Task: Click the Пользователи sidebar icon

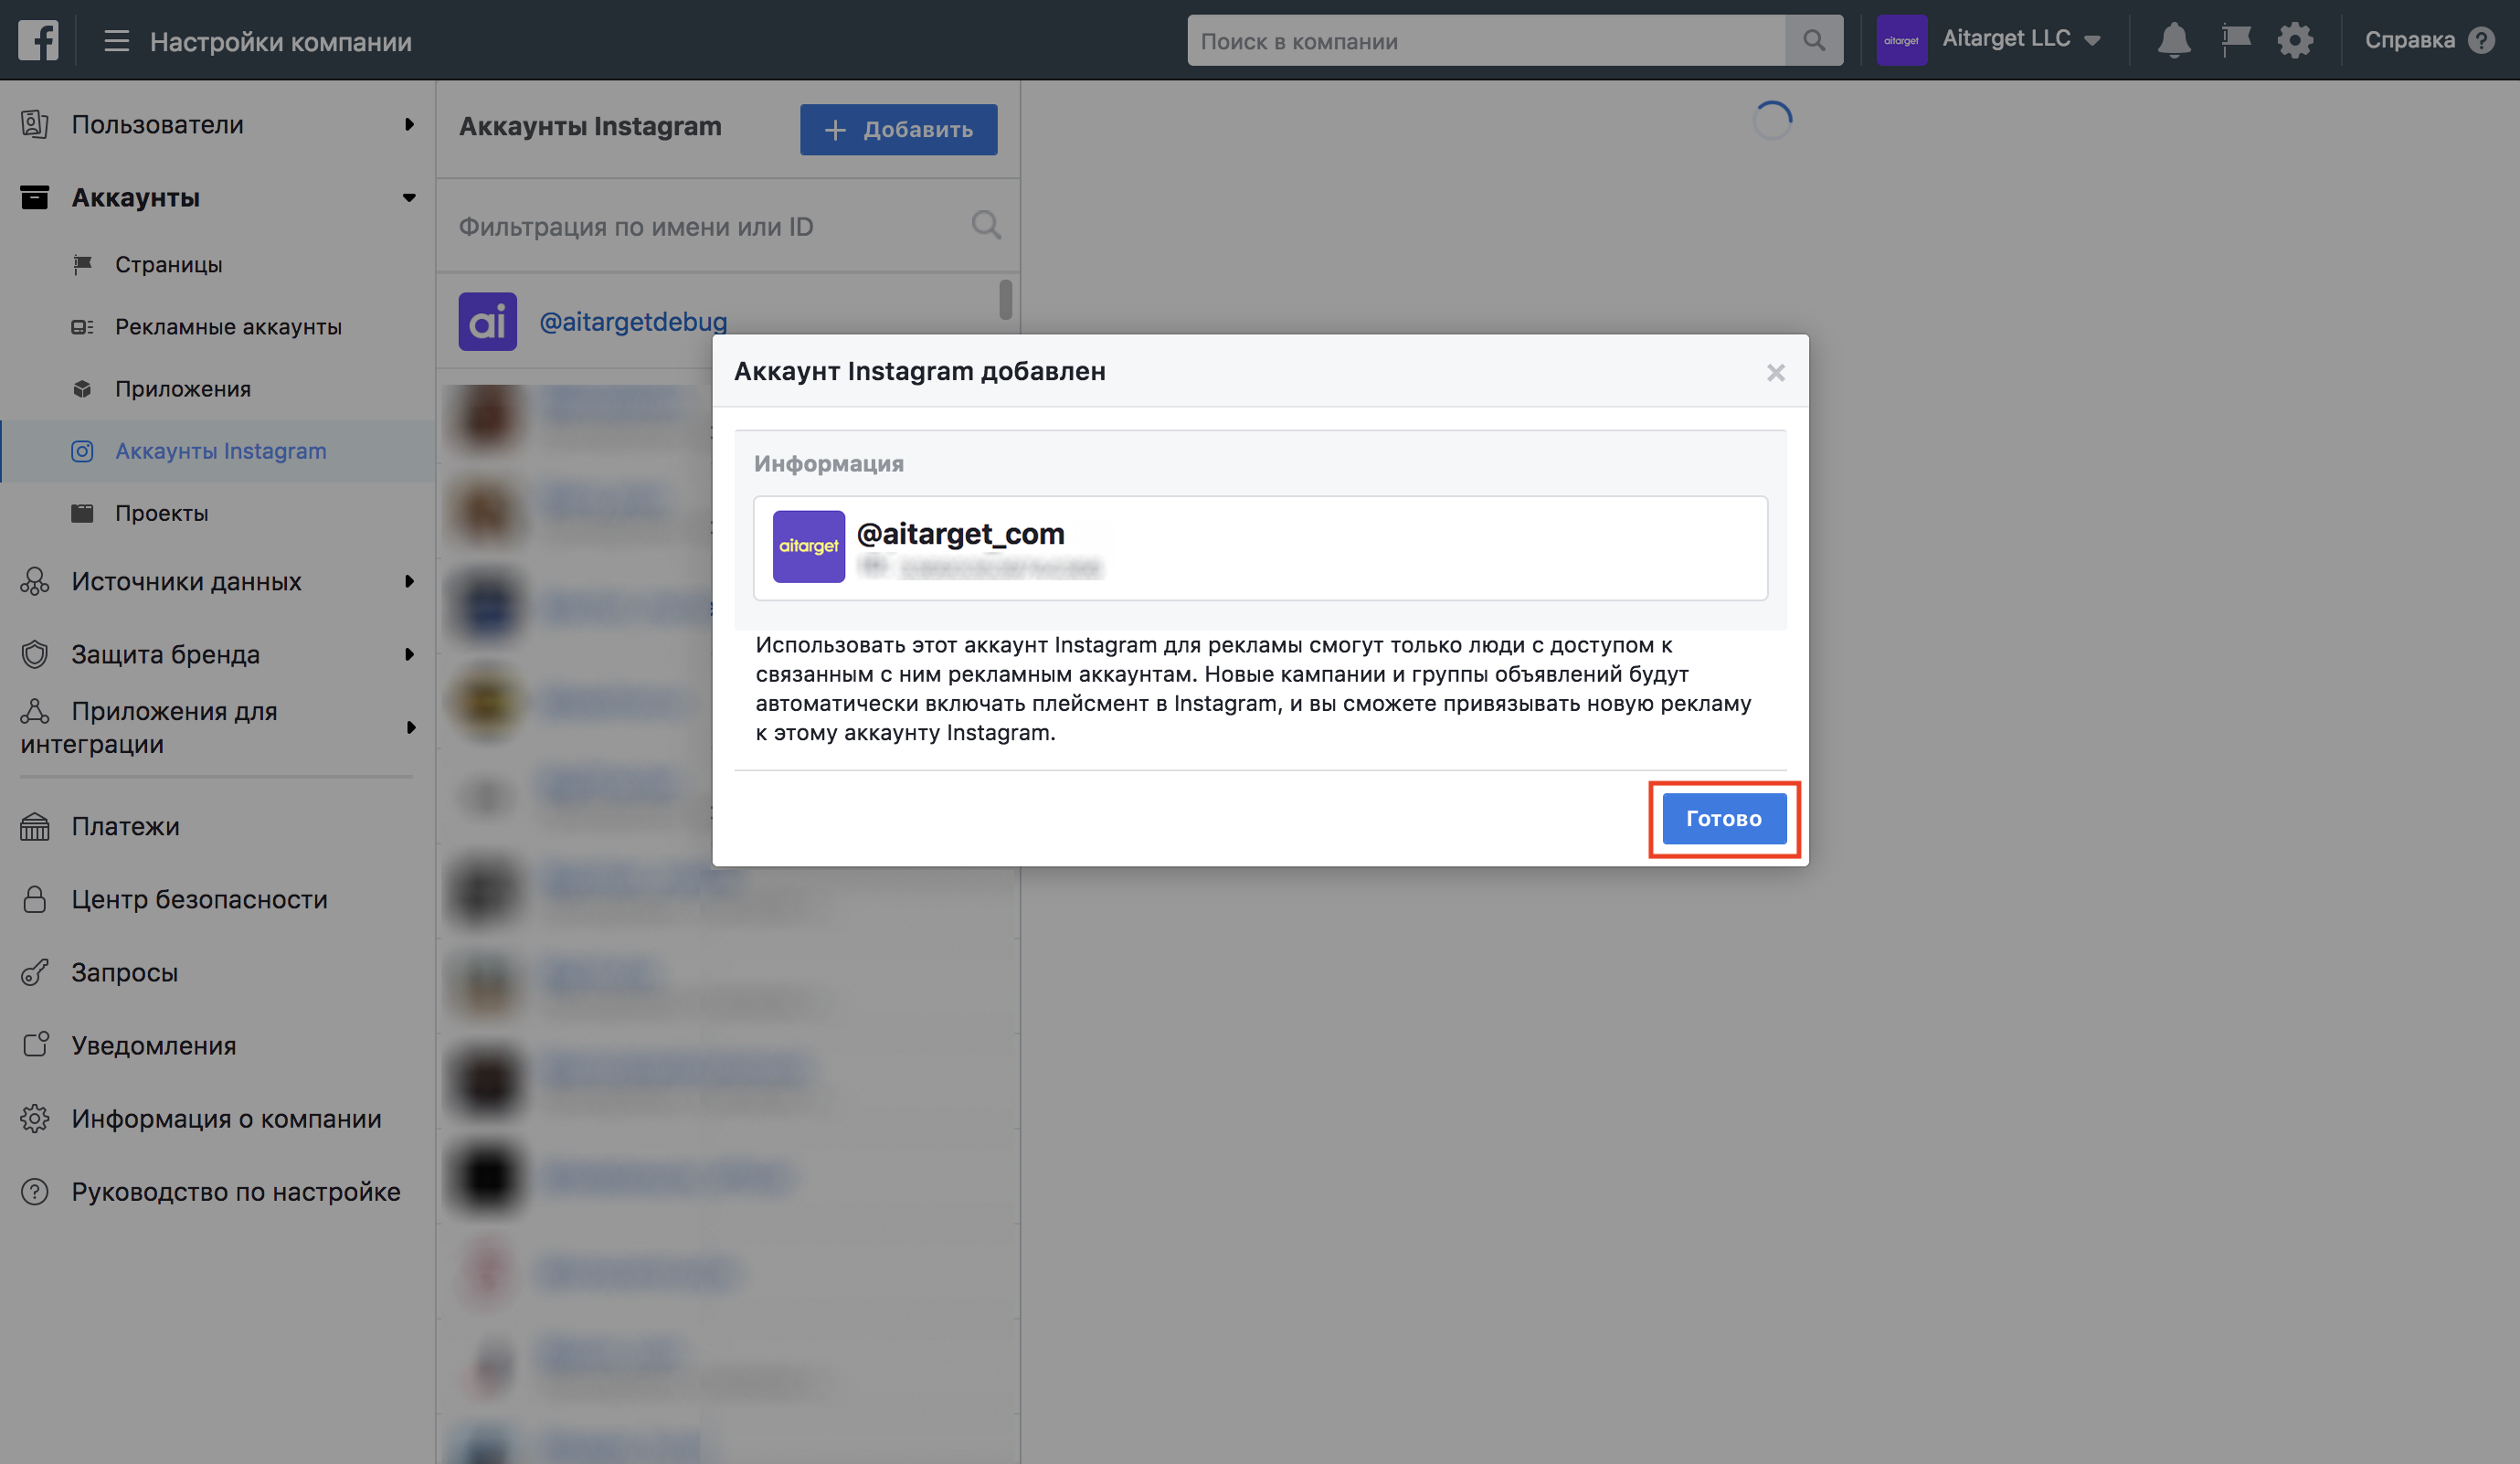Action: [35, 124]
